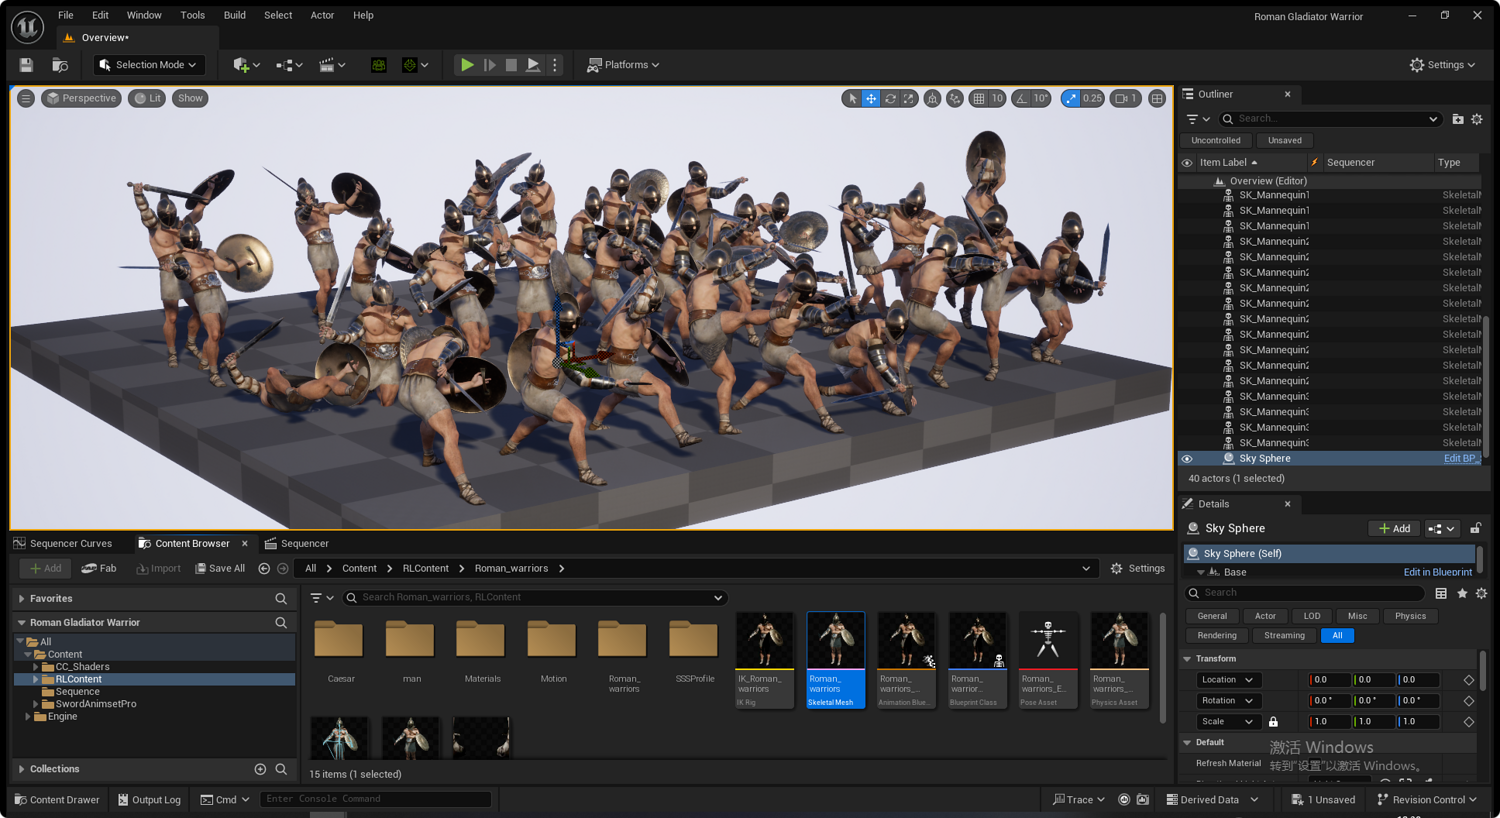Lock the Details panel with padlock icon
Viewport: 1500px width, 818px height.
[x=1476, y=528]
